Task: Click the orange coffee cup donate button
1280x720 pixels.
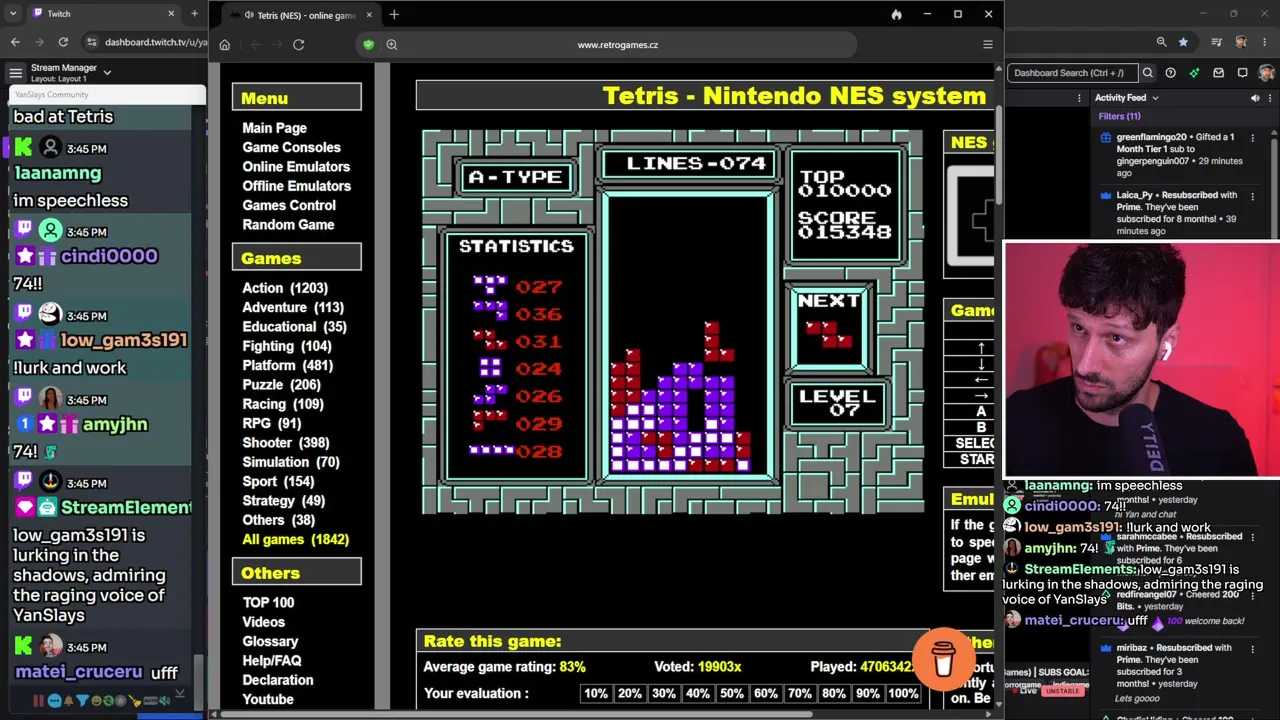Action: 943,658
